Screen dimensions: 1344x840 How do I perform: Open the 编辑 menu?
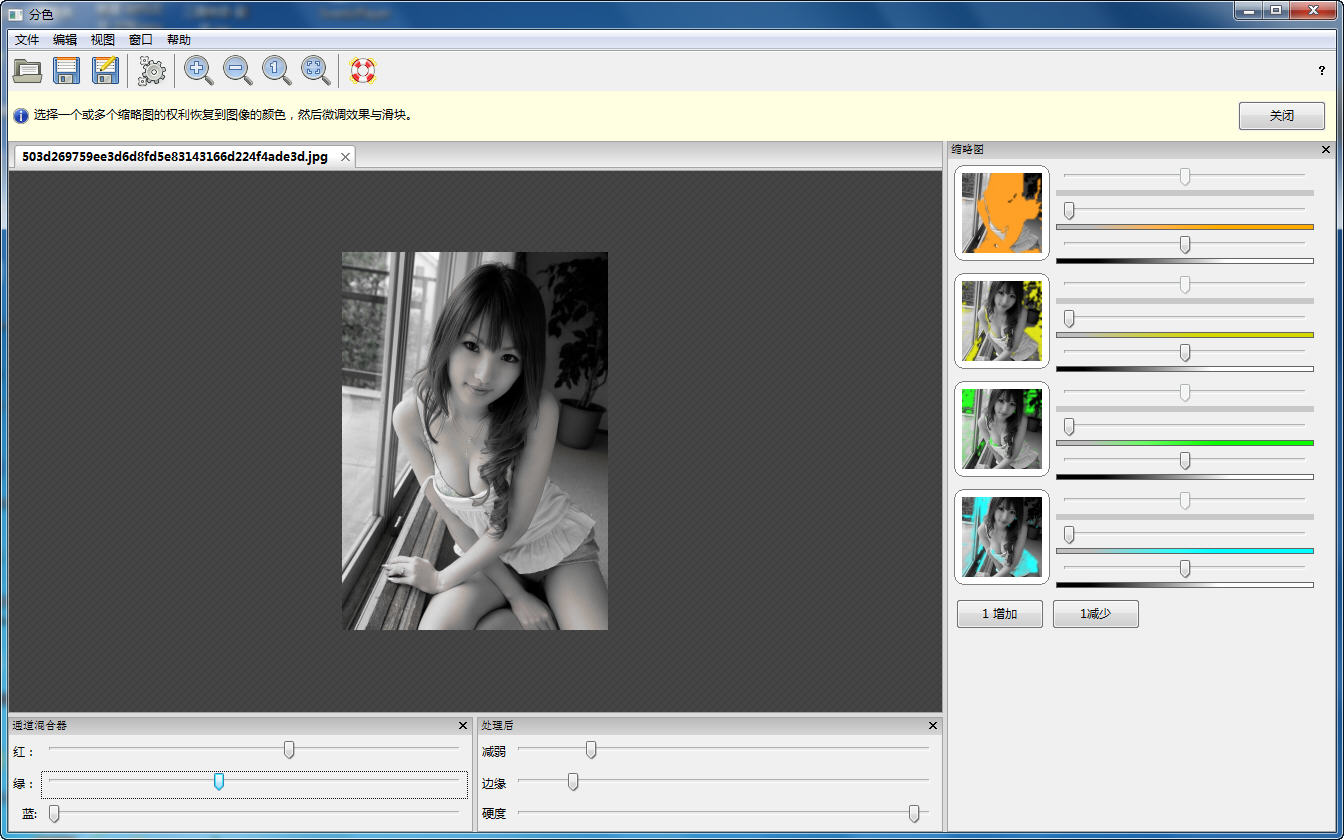[x=65, y=40]
